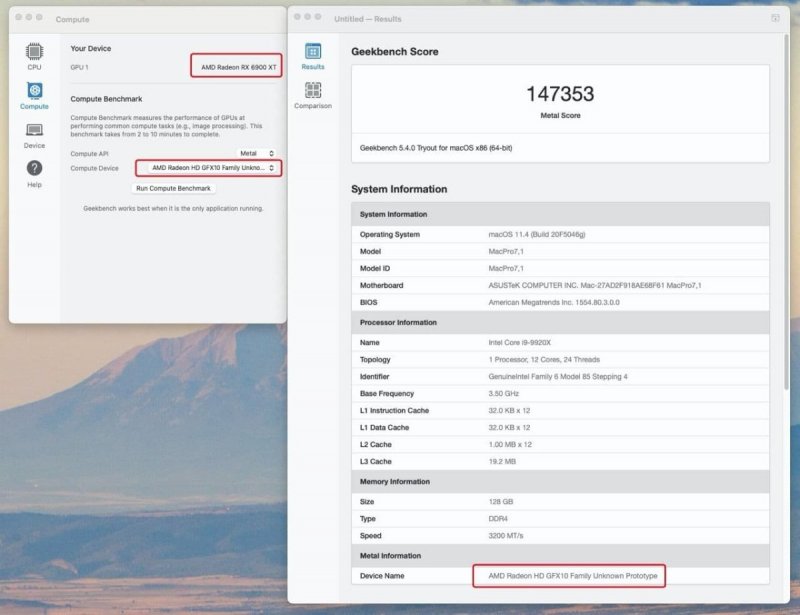This screenshot has height=615, width=800.
Task: Click the 3.50 GHz base frequency
Action: (x=504, y=393)
